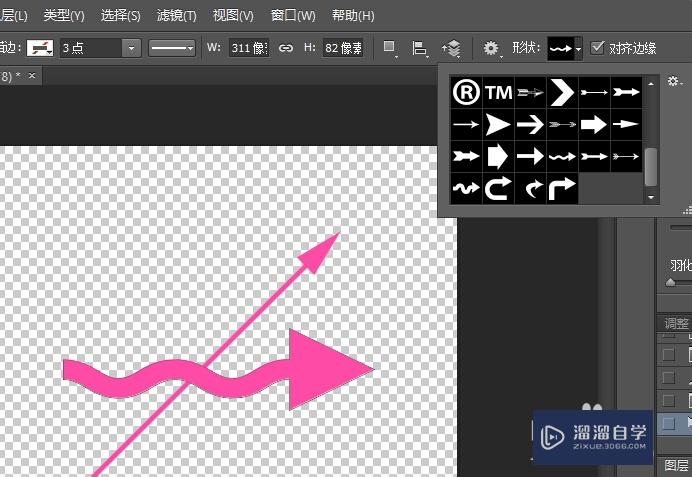Screen dimensions: 692x477
Task: Select the thick squiggle arrow shape
Action: (x=466, y=188)
